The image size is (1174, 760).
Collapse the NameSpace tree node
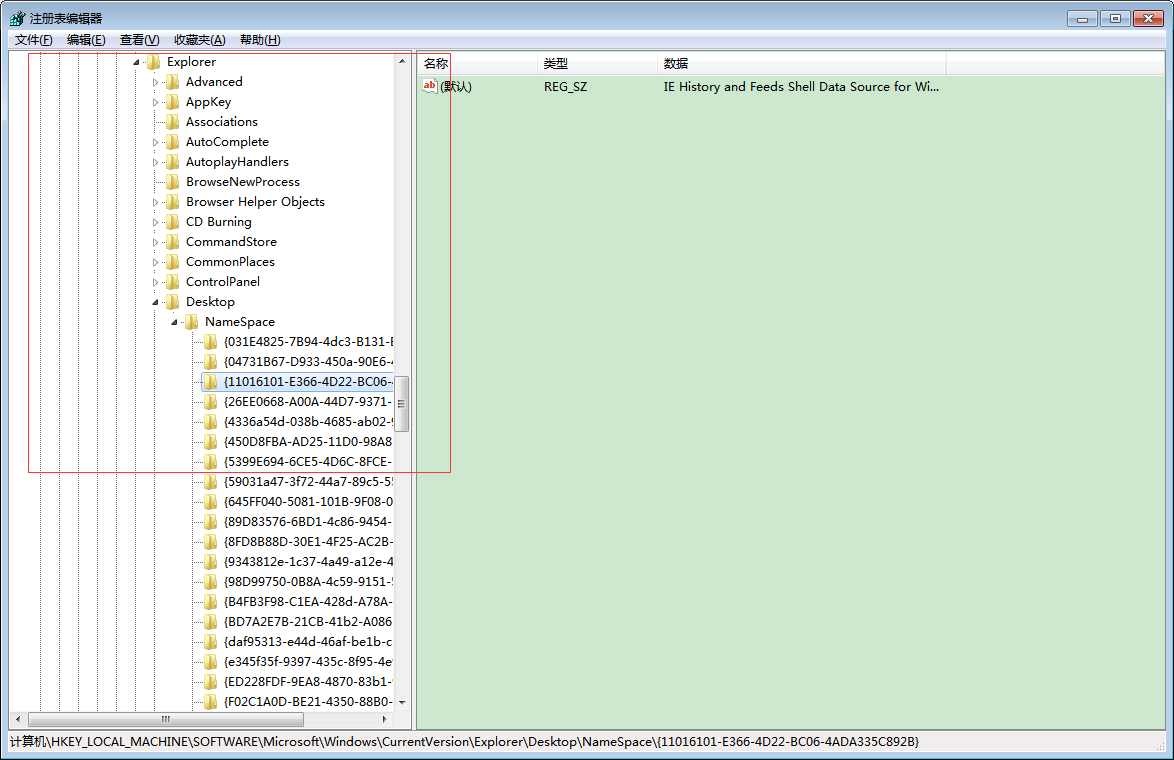point(174,322)
